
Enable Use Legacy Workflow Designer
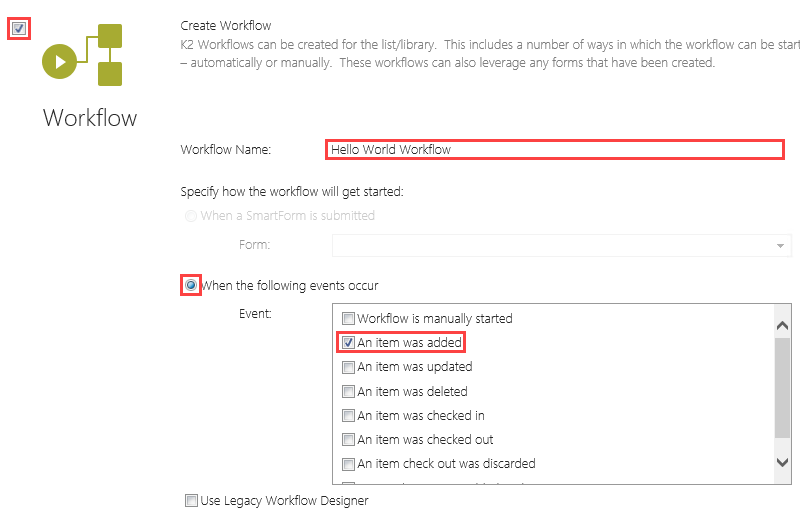(x=191, y=501)
